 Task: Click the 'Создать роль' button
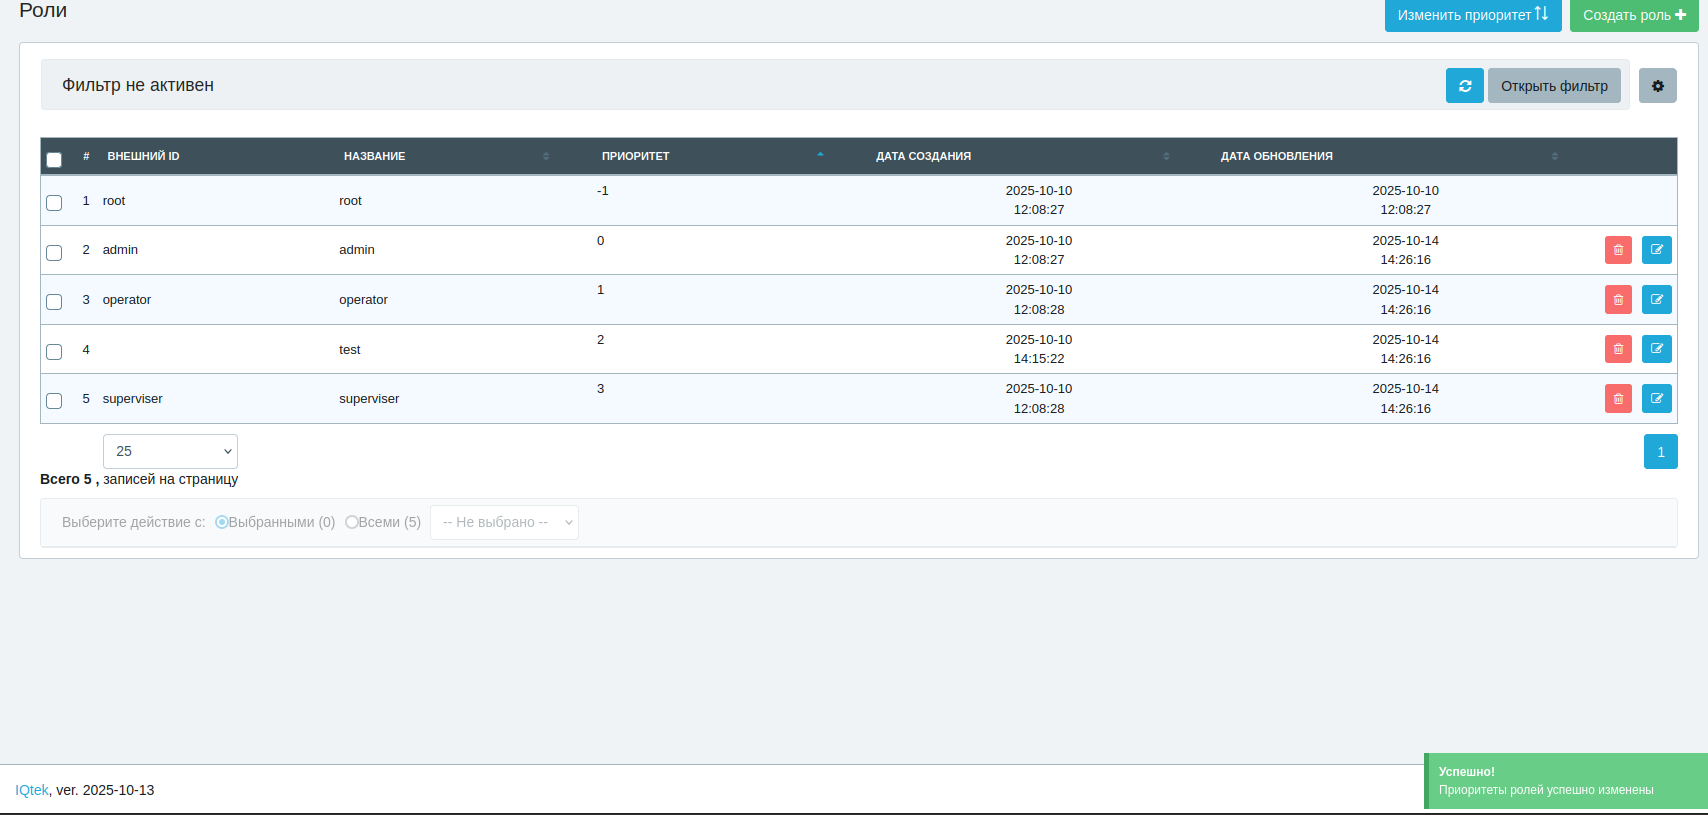(x=1634, y=15)
